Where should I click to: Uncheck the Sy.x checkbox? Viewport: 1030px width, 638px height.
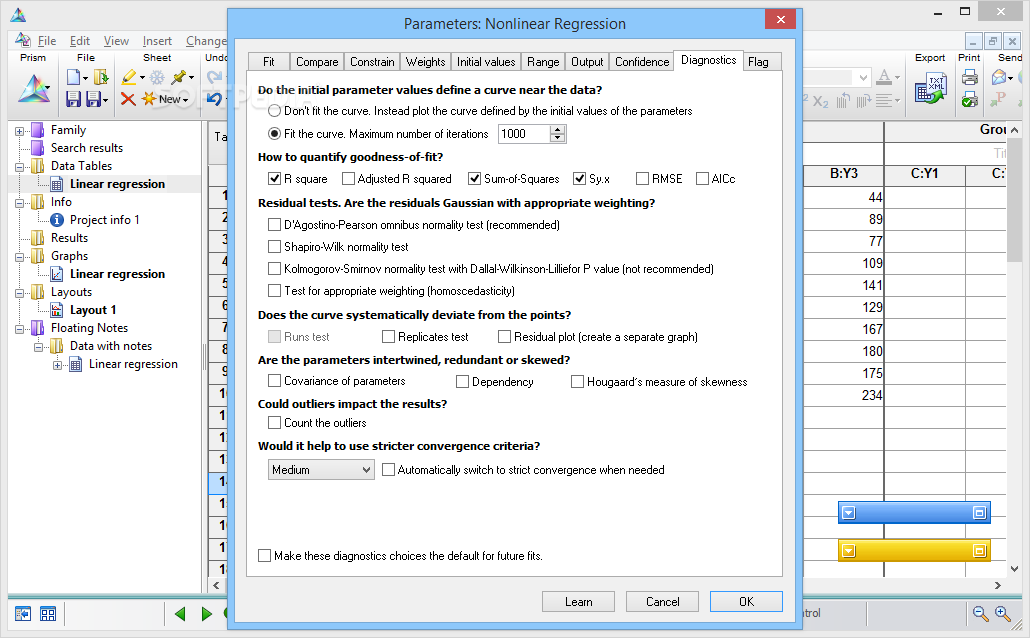point(579,179)
